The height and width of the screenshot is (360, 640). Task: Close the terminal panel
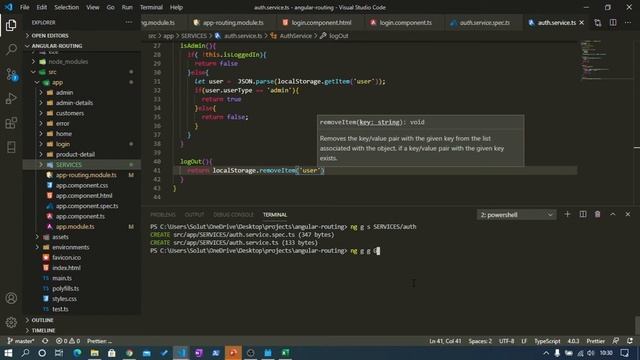pos(628,214)
